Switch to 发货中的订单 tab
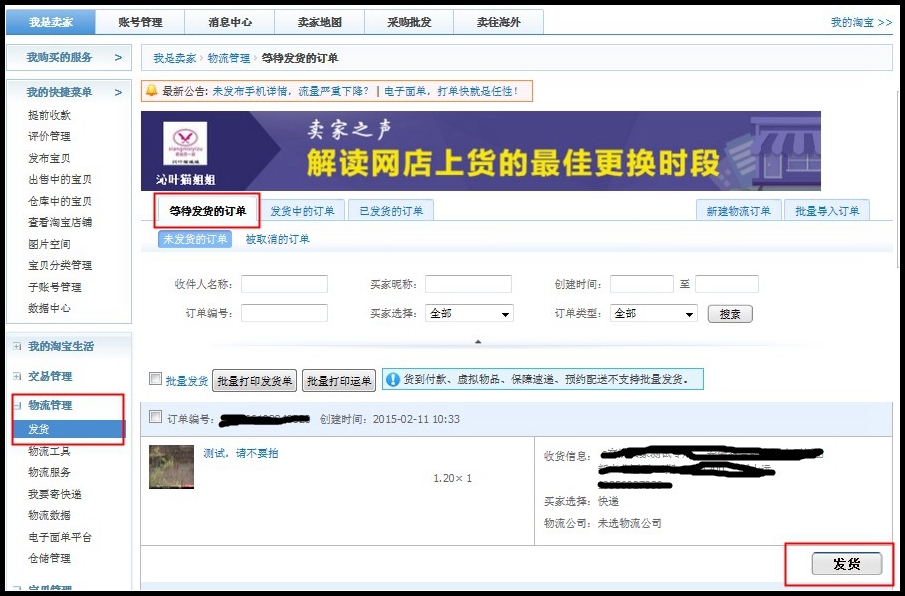The image size is (905, 596). 302,211
